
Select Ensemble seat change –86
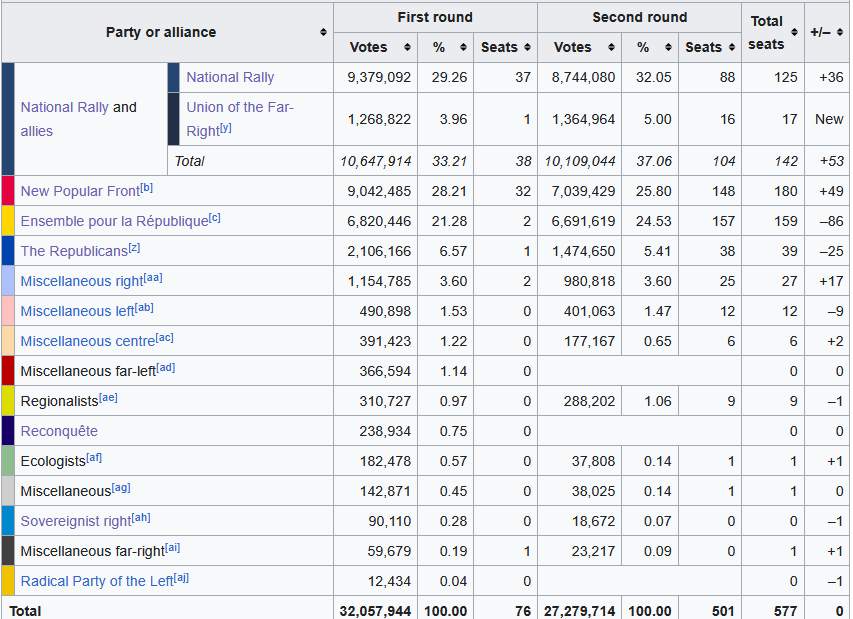[831, 221]
